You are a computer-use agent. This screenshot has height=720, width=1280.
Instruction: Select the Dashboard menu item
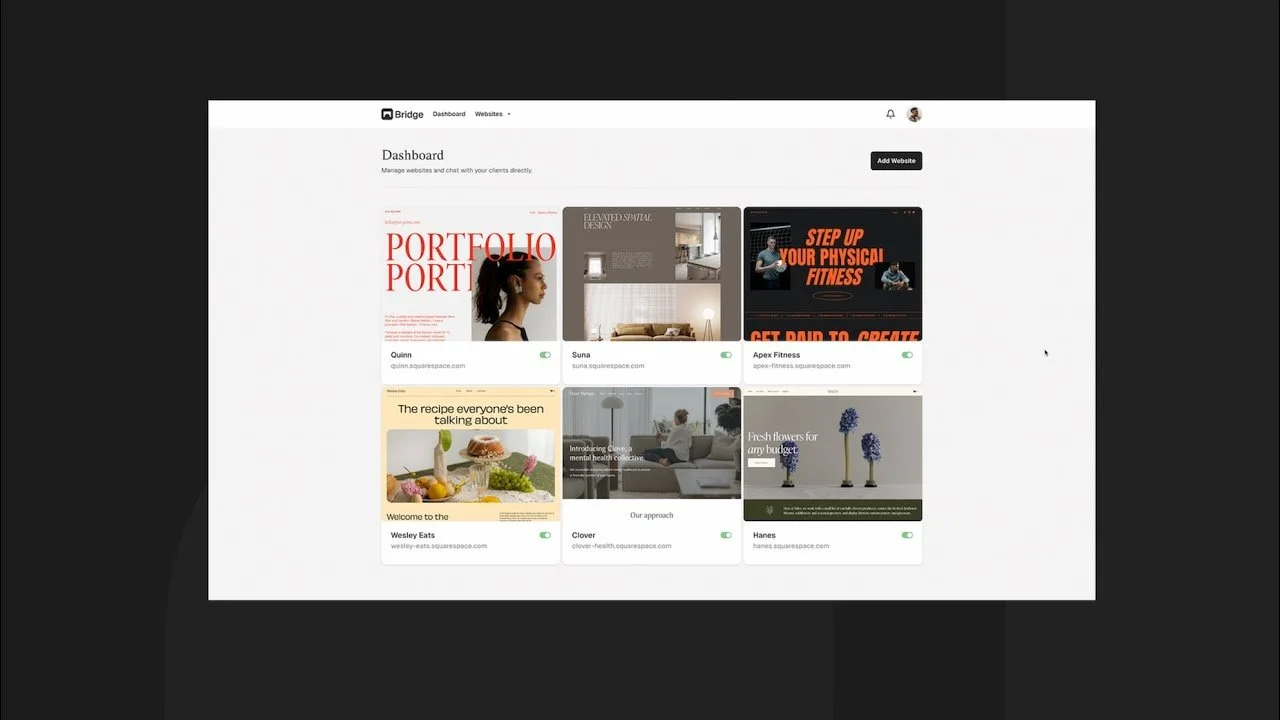[x=449, y=113]
